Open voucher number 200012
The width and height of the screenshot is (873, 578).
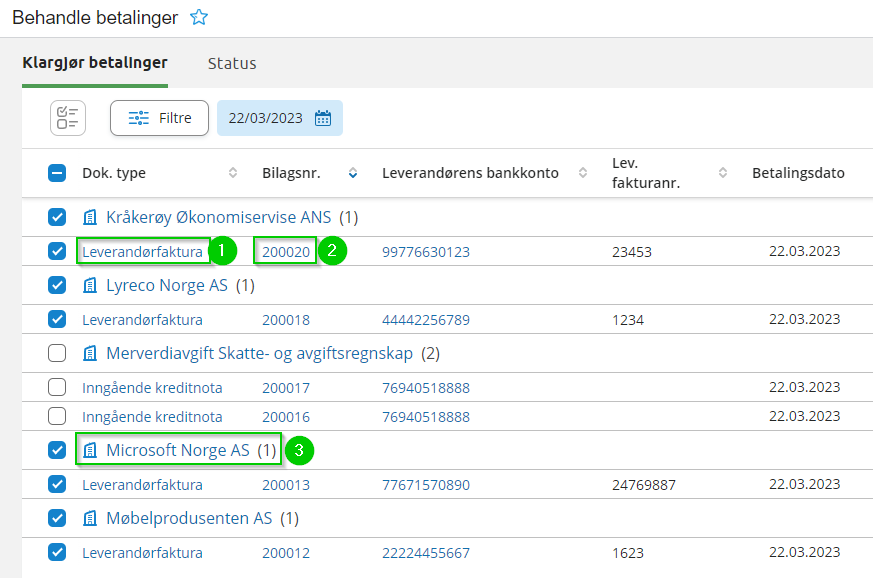[286, 552]
